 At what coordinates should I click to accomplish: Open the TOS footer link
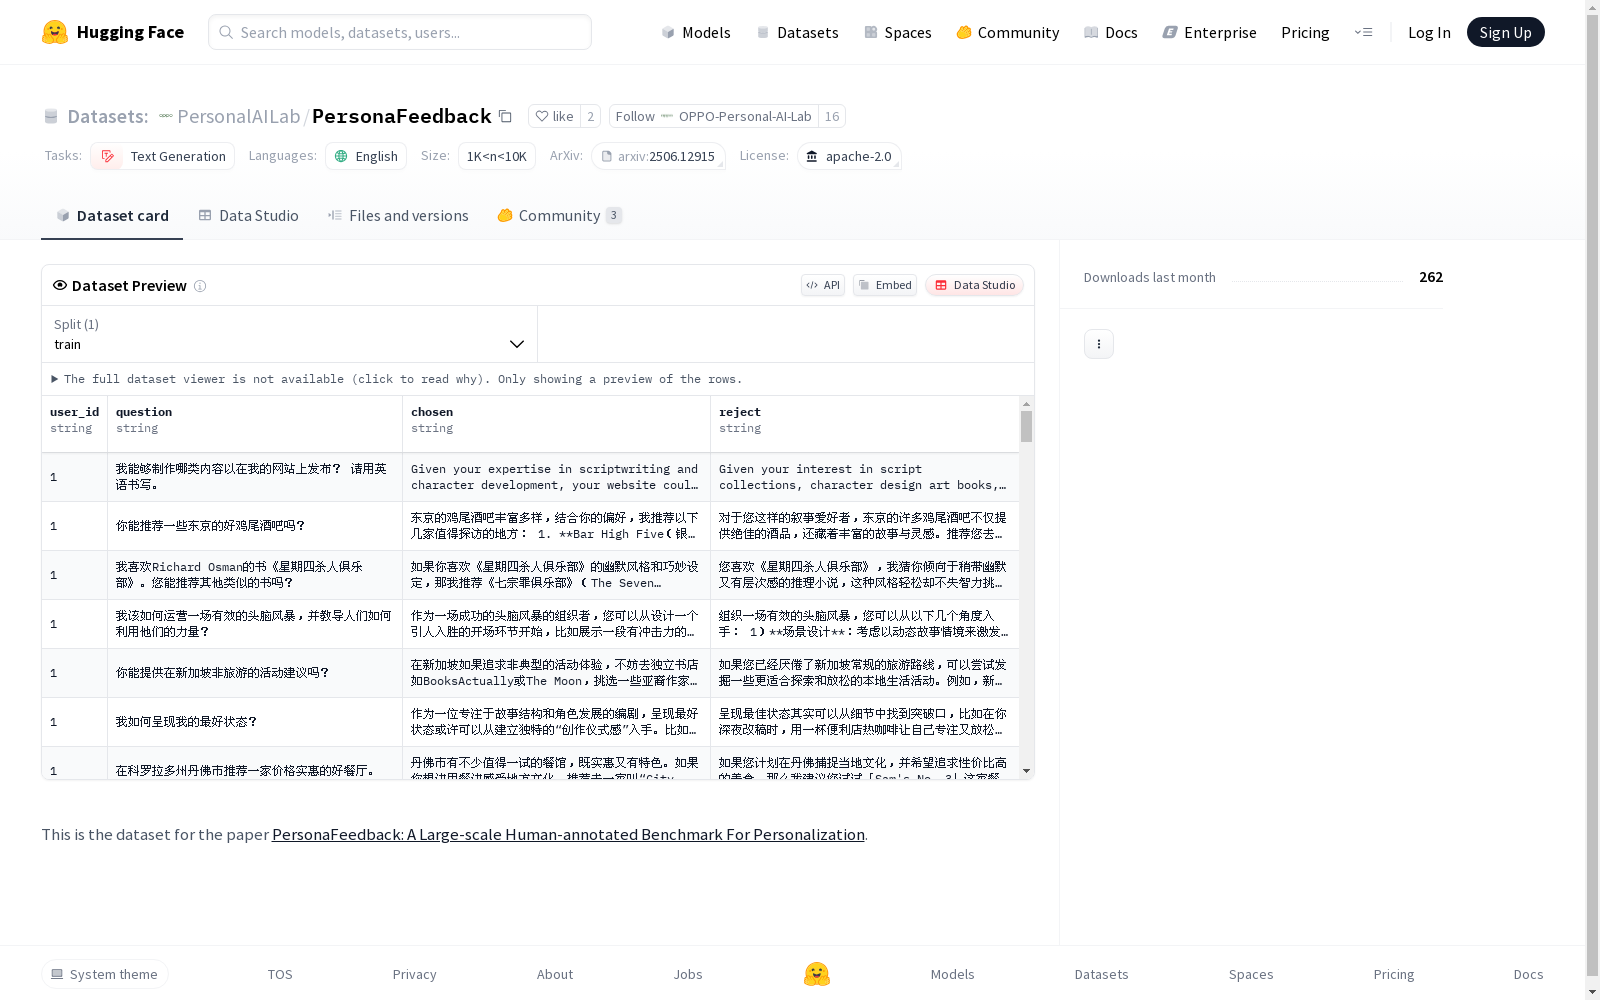pyautogui.click(x=280, y=974)
